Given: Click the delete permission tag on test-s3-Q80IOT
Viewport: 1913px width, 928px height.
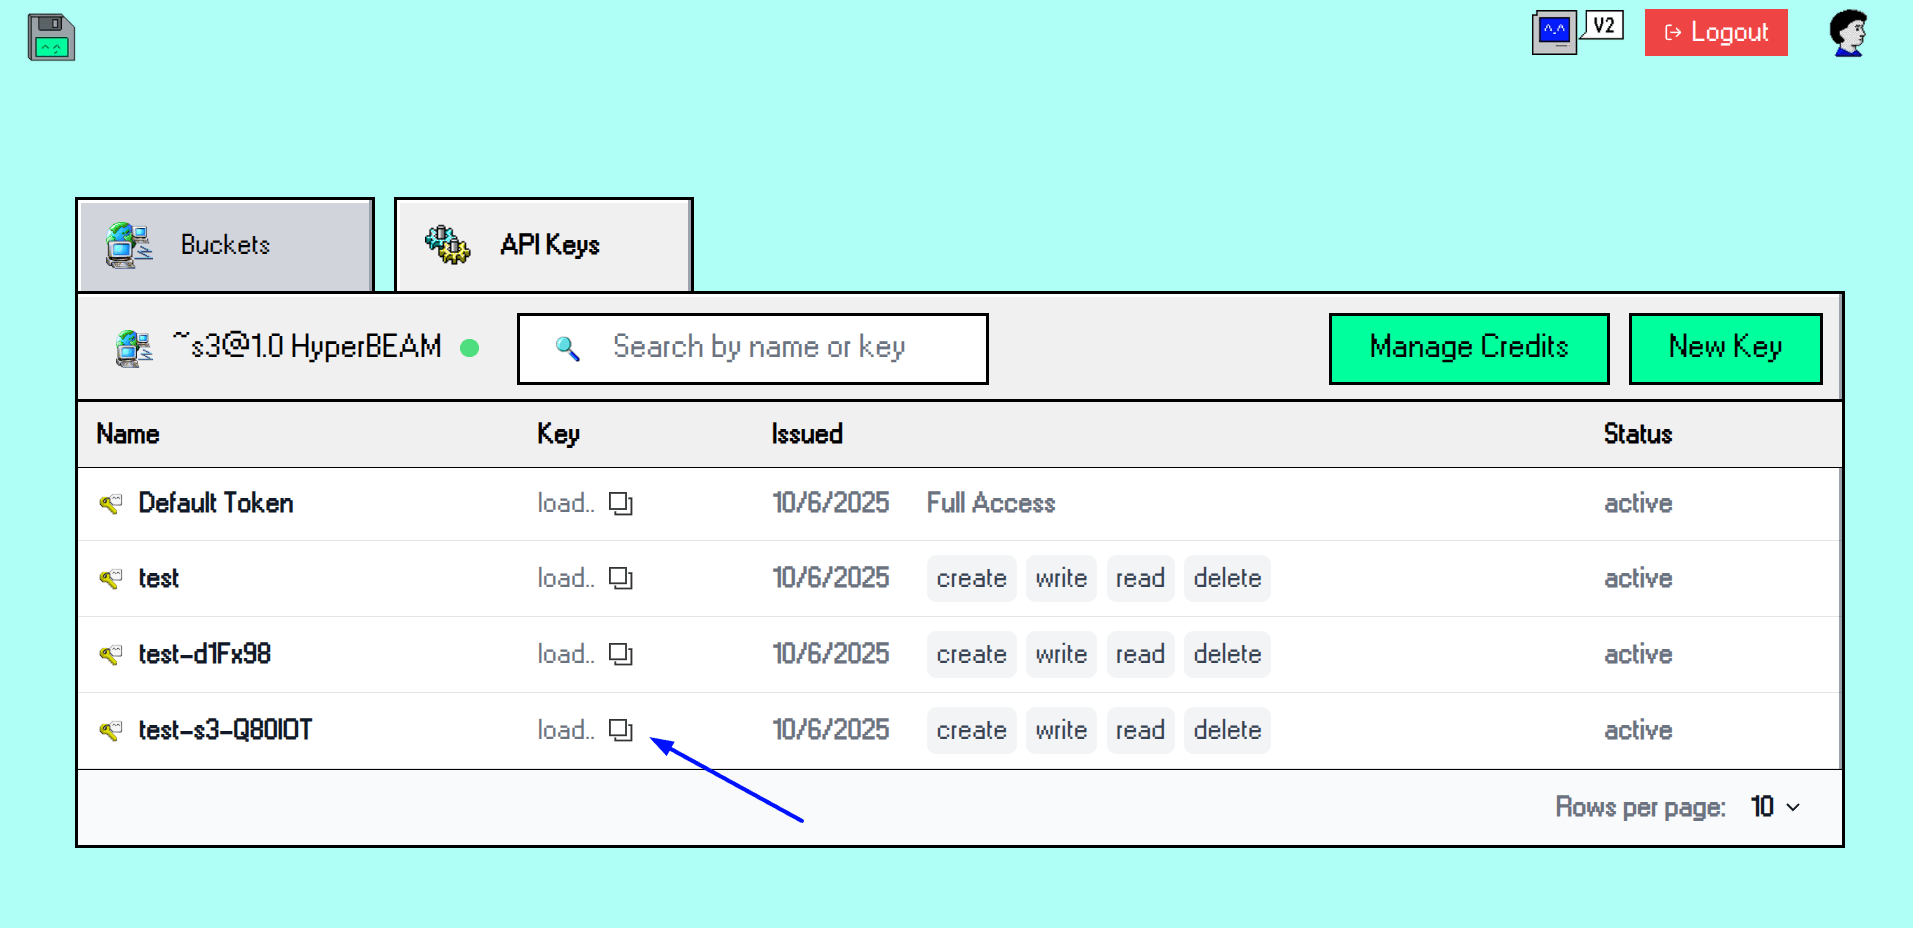Looking at the screenshot, I should (1226, 730).
